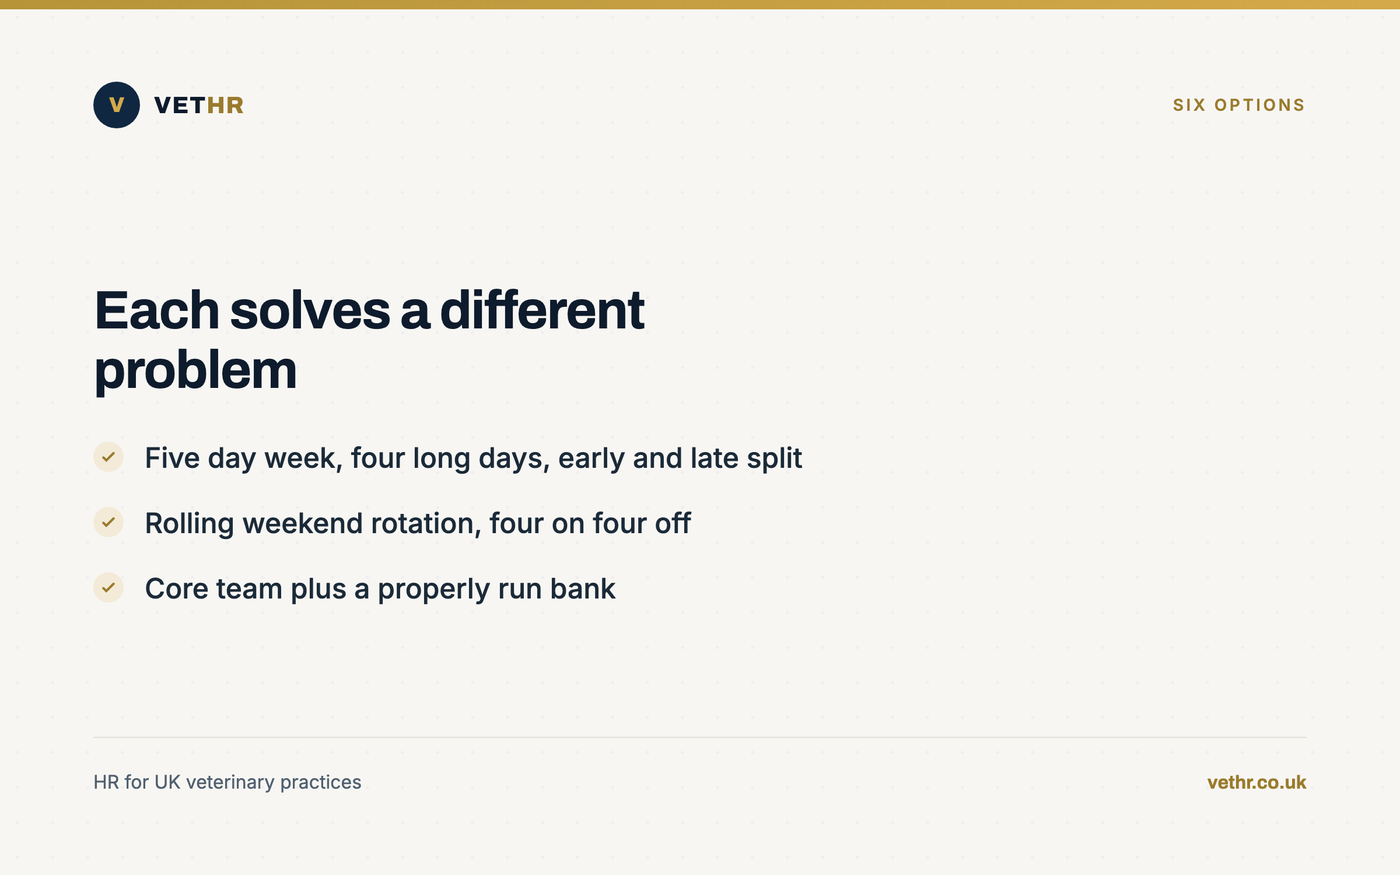Click the Each solves a different problem heading
Viewport: 1400px width, 875px height.
pos(369,340)
